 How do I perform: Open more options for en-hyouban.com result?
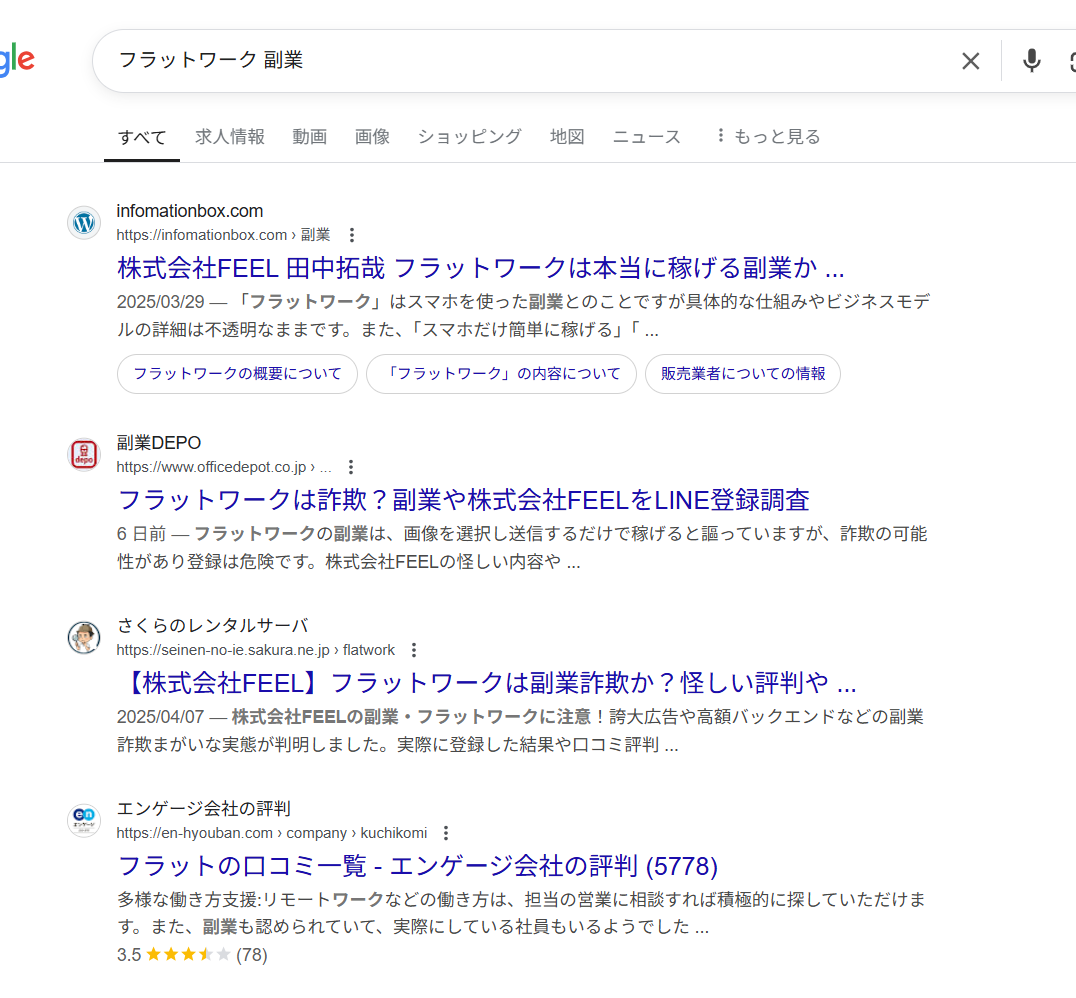tap(446, 833)
